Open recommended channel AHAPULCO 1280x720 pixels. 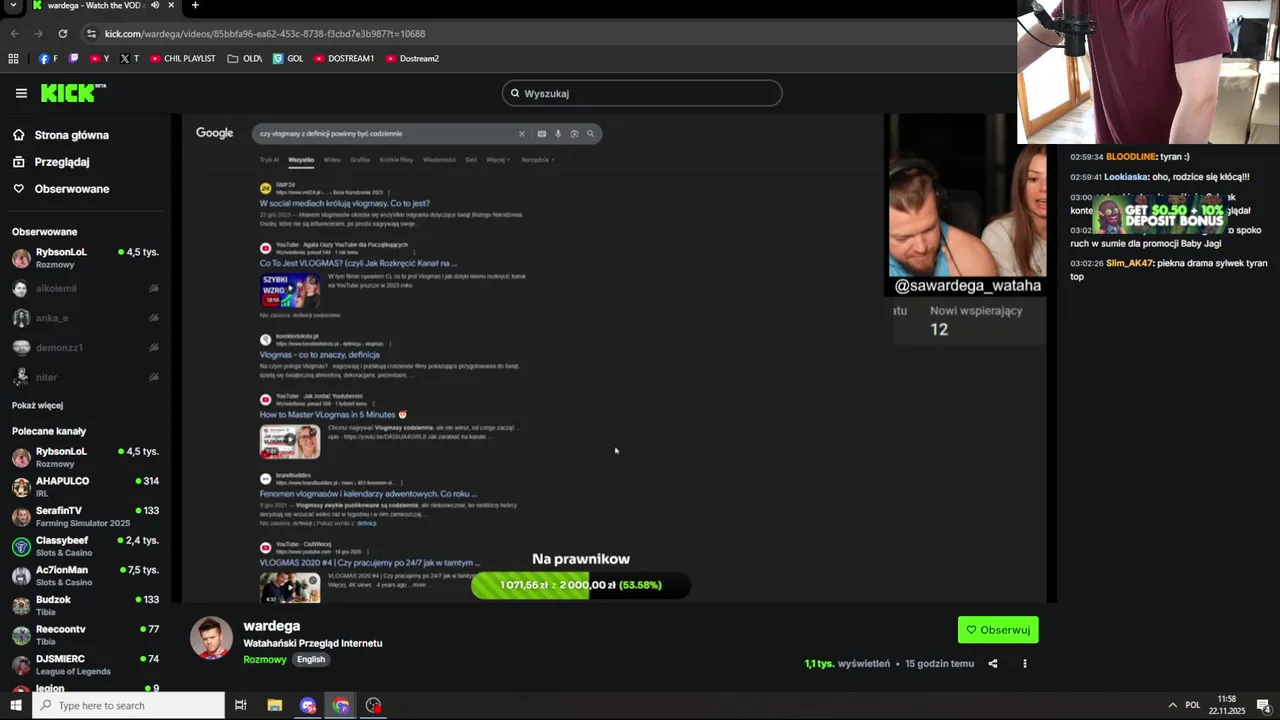click(x=85, y=487)
